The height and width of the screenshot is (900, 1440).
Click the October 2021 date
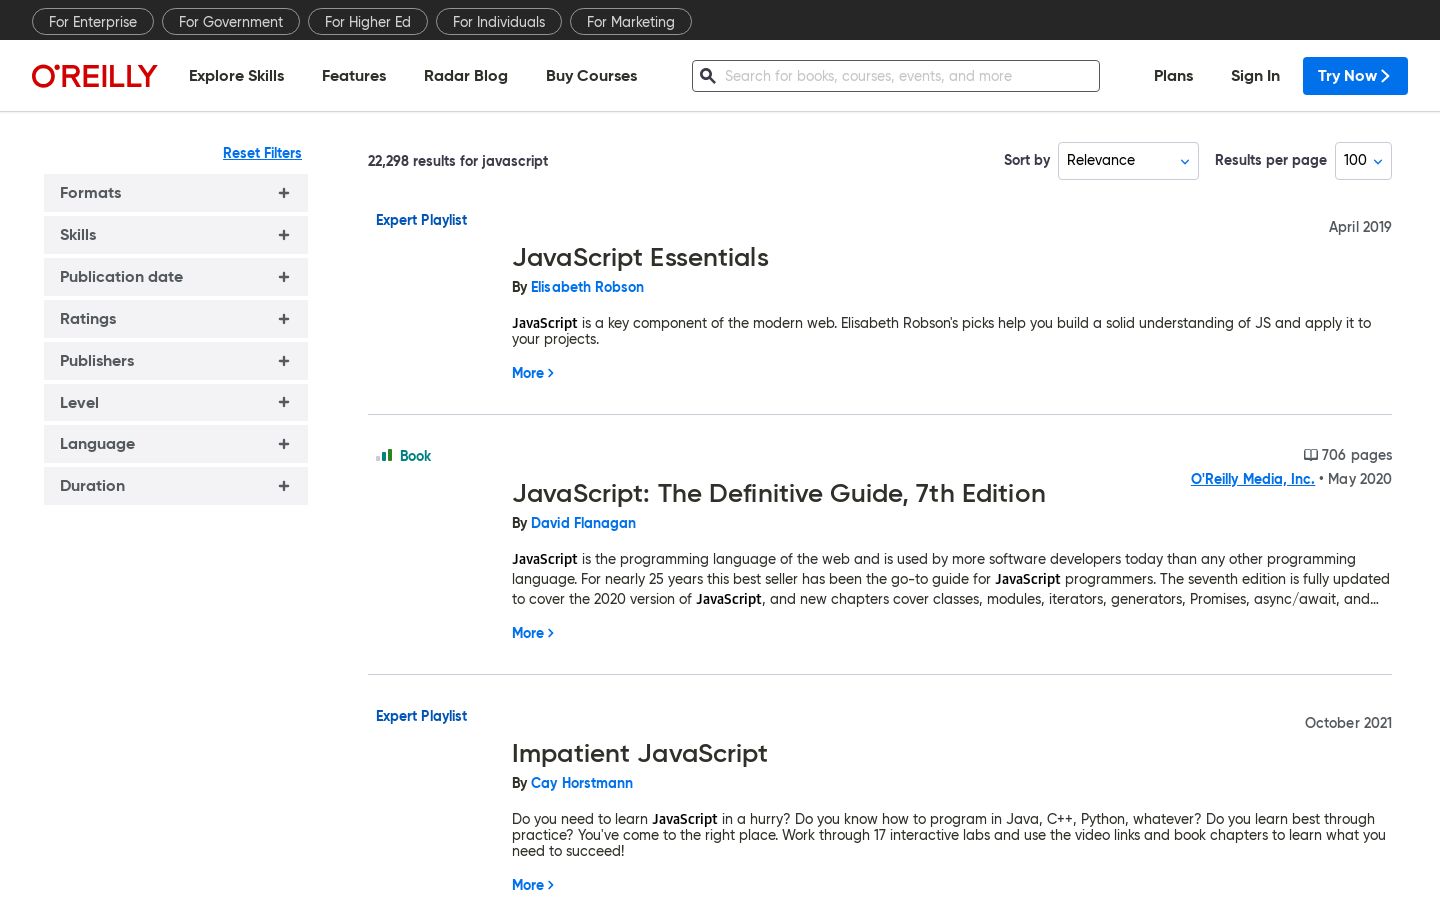tap(1348, 723)
